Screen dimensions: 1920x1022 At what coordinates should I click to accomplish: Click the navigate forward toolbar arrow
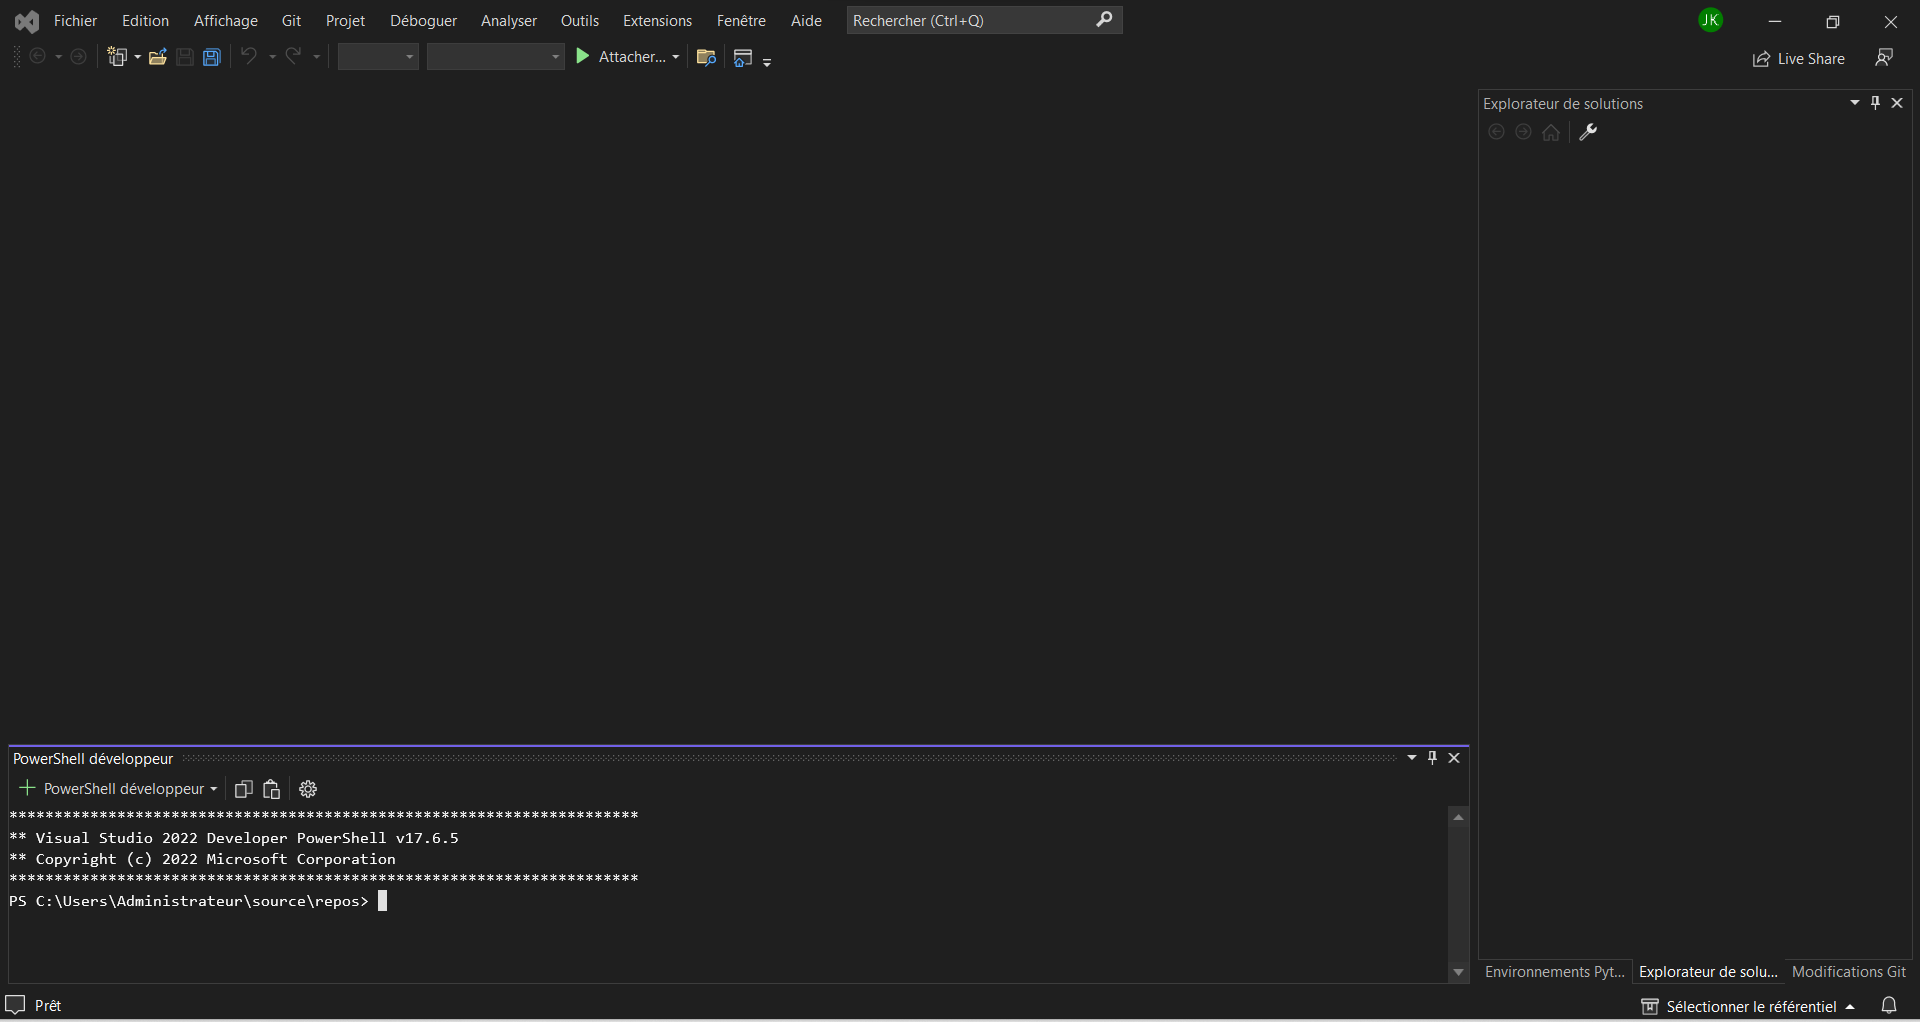[78, 57]
